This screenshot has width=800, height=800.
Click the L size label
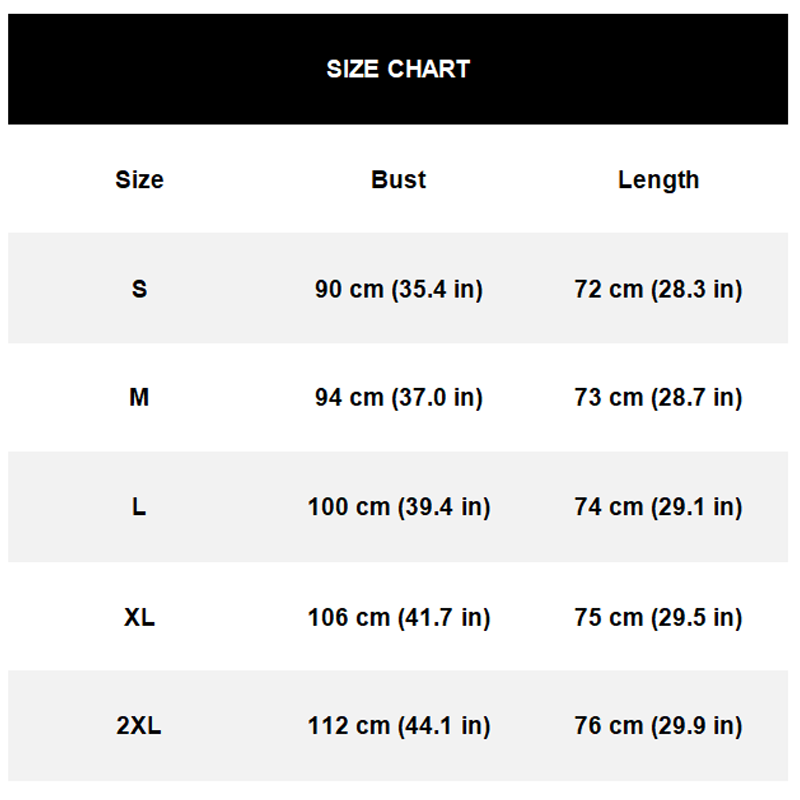[139, 507]
